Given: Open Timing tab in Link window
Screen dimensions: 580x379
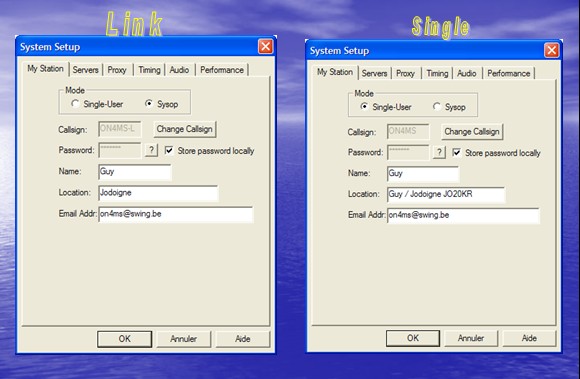Looking at the screenshot, I should tap(149, 70).
